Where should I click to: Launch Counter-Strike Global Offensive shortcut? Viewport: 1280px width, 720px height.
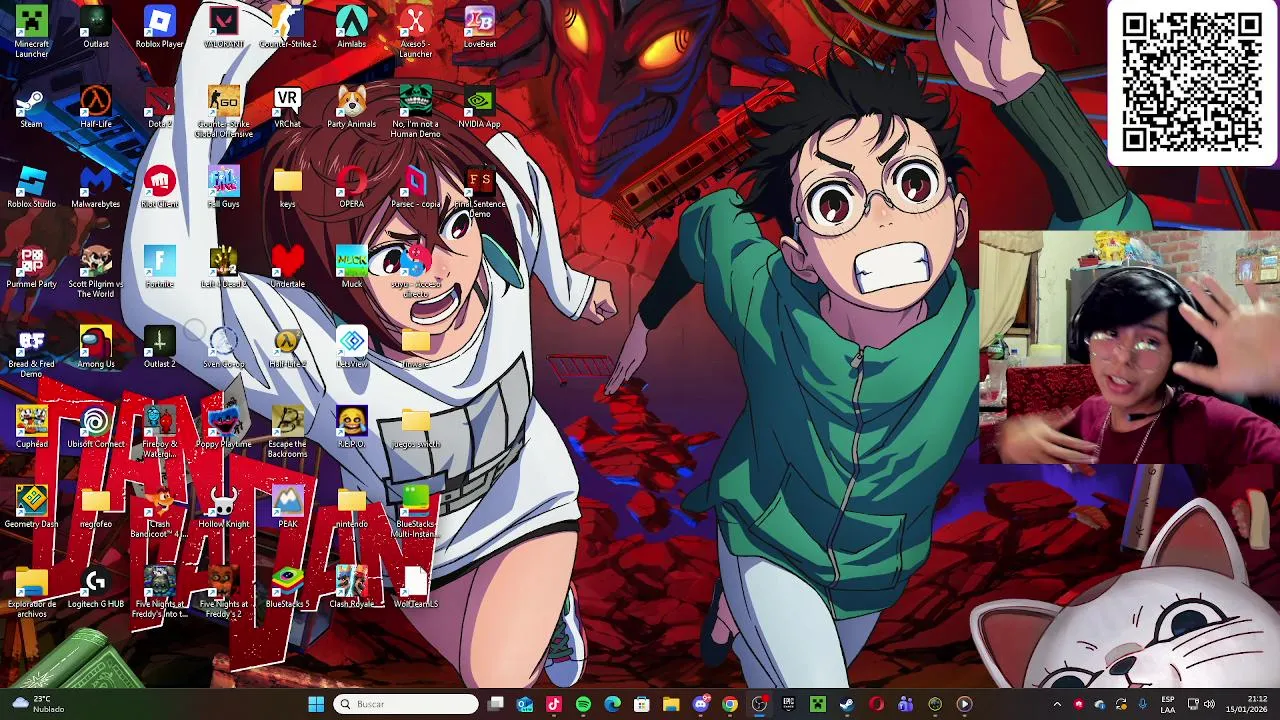pyautogui.click(x=224, y=112)
